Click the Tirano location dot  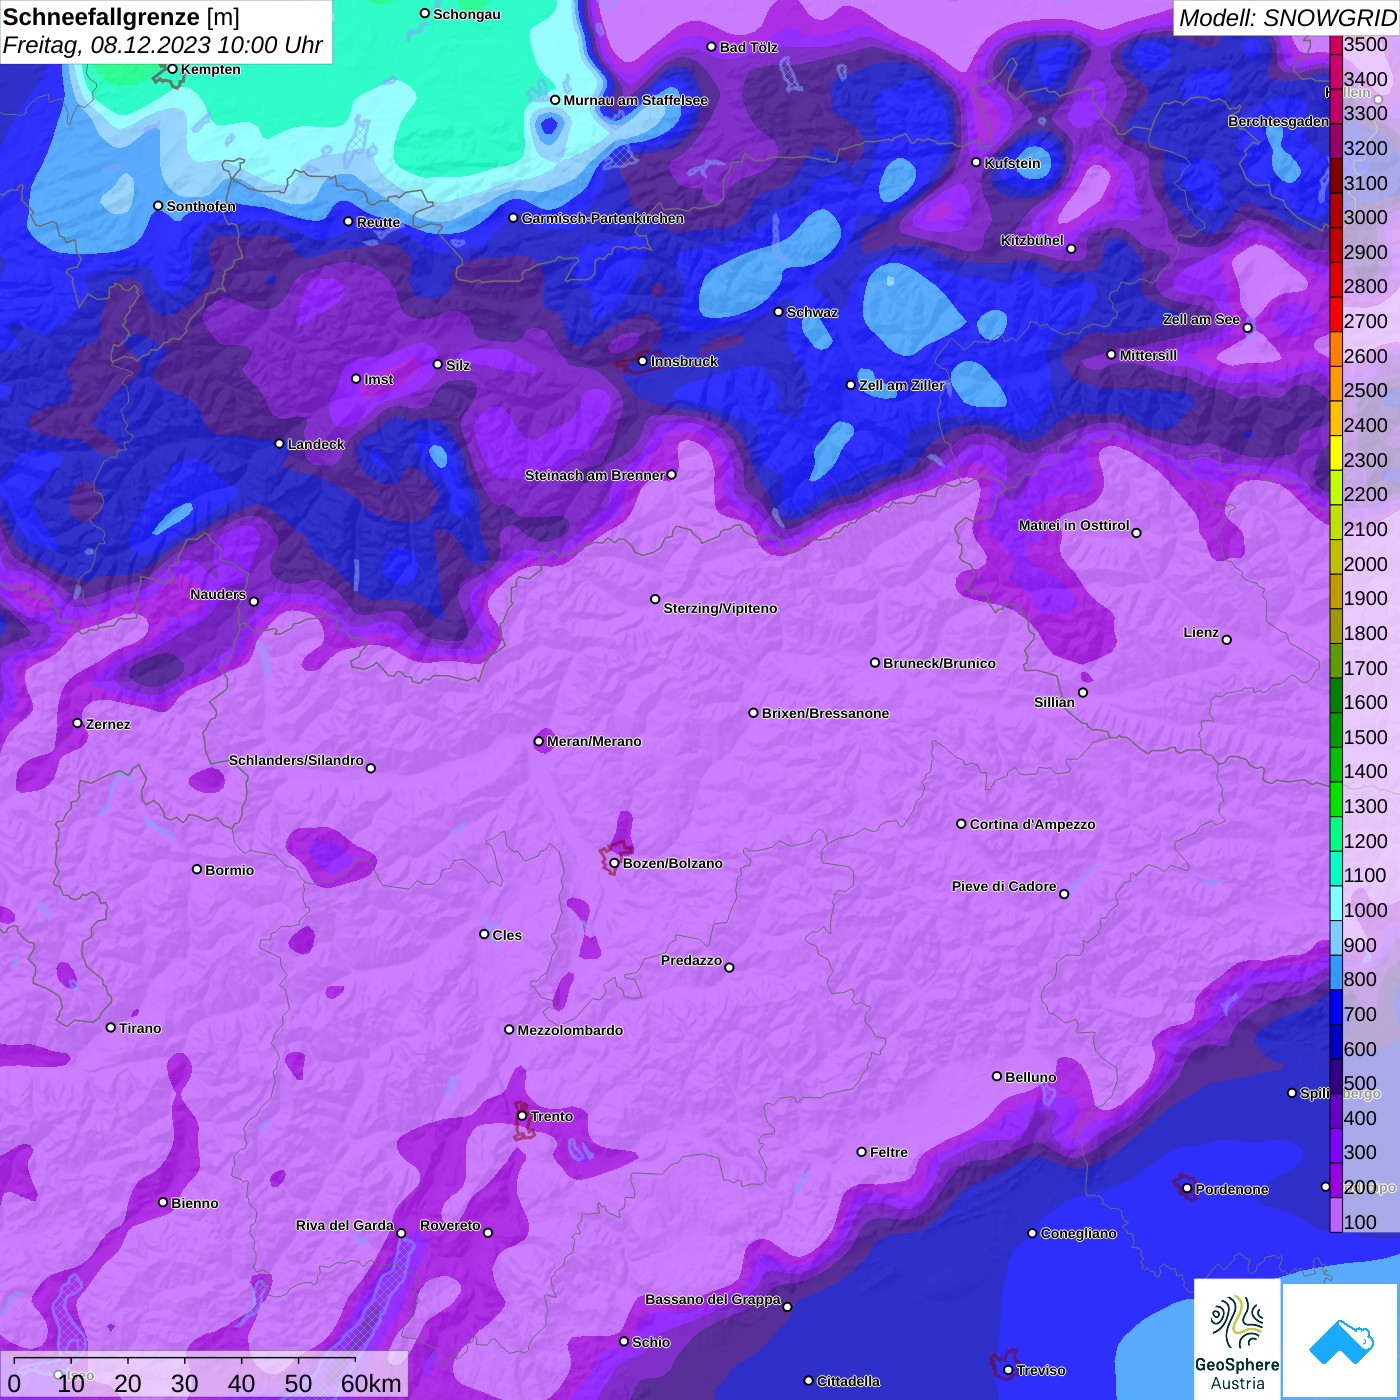pos(111,1027)
